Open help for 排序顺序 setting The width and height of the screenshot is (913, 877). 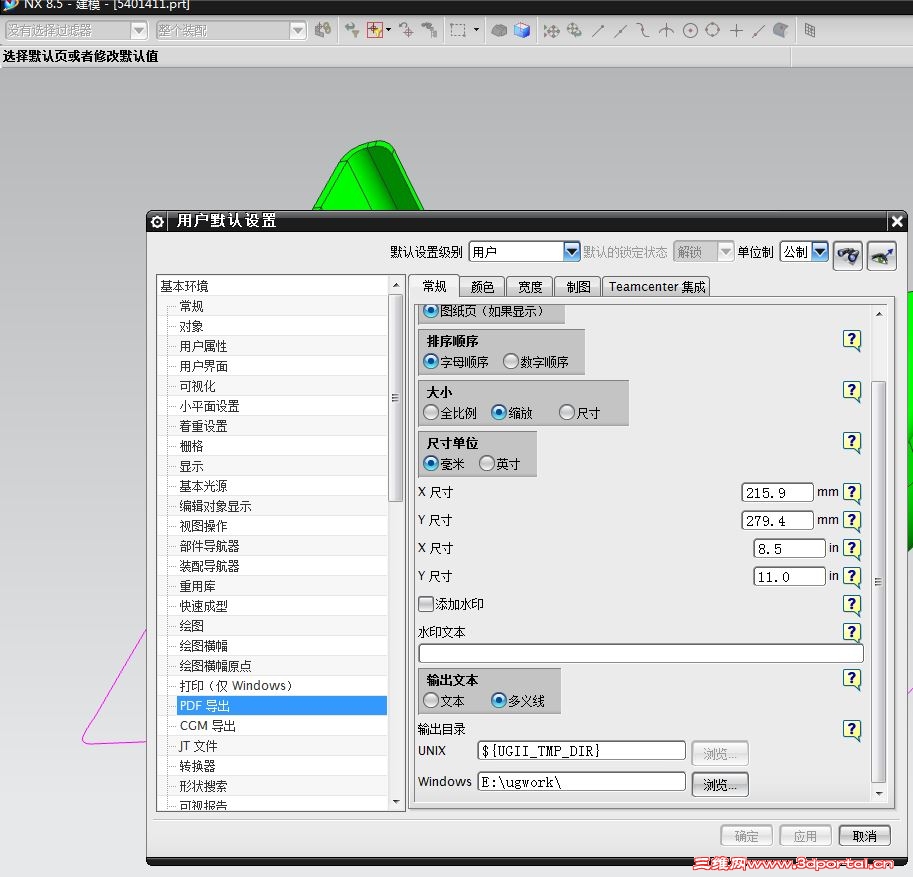click(852, 340)
